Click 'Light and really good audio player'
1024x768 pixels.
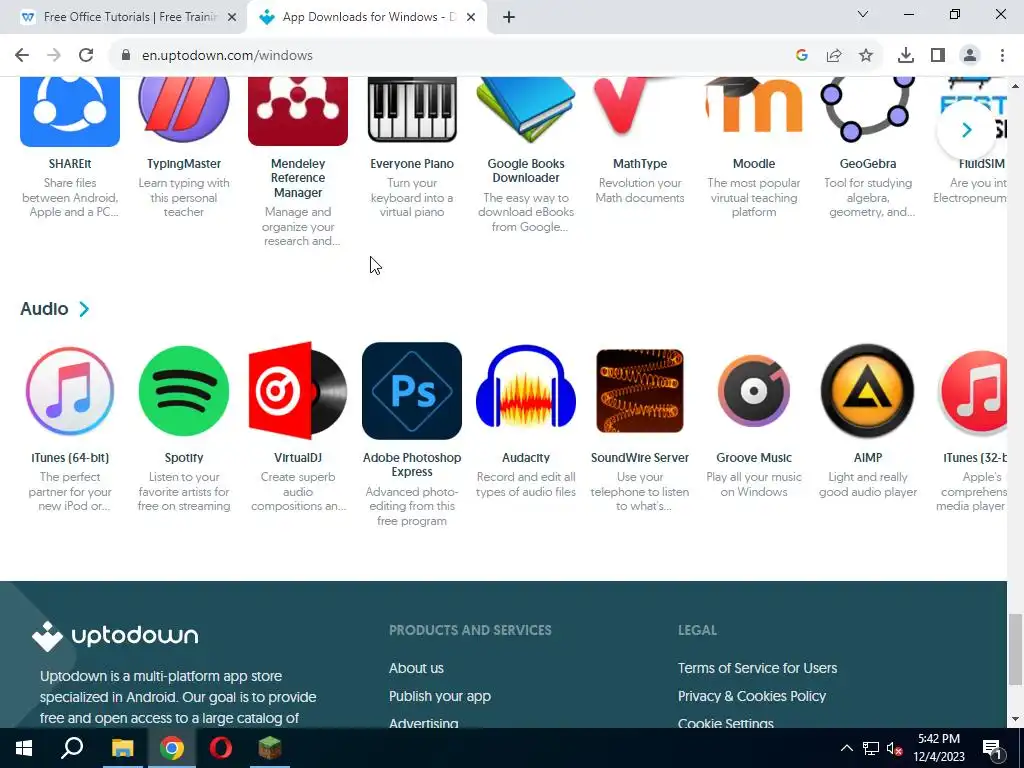pos(868,485)
